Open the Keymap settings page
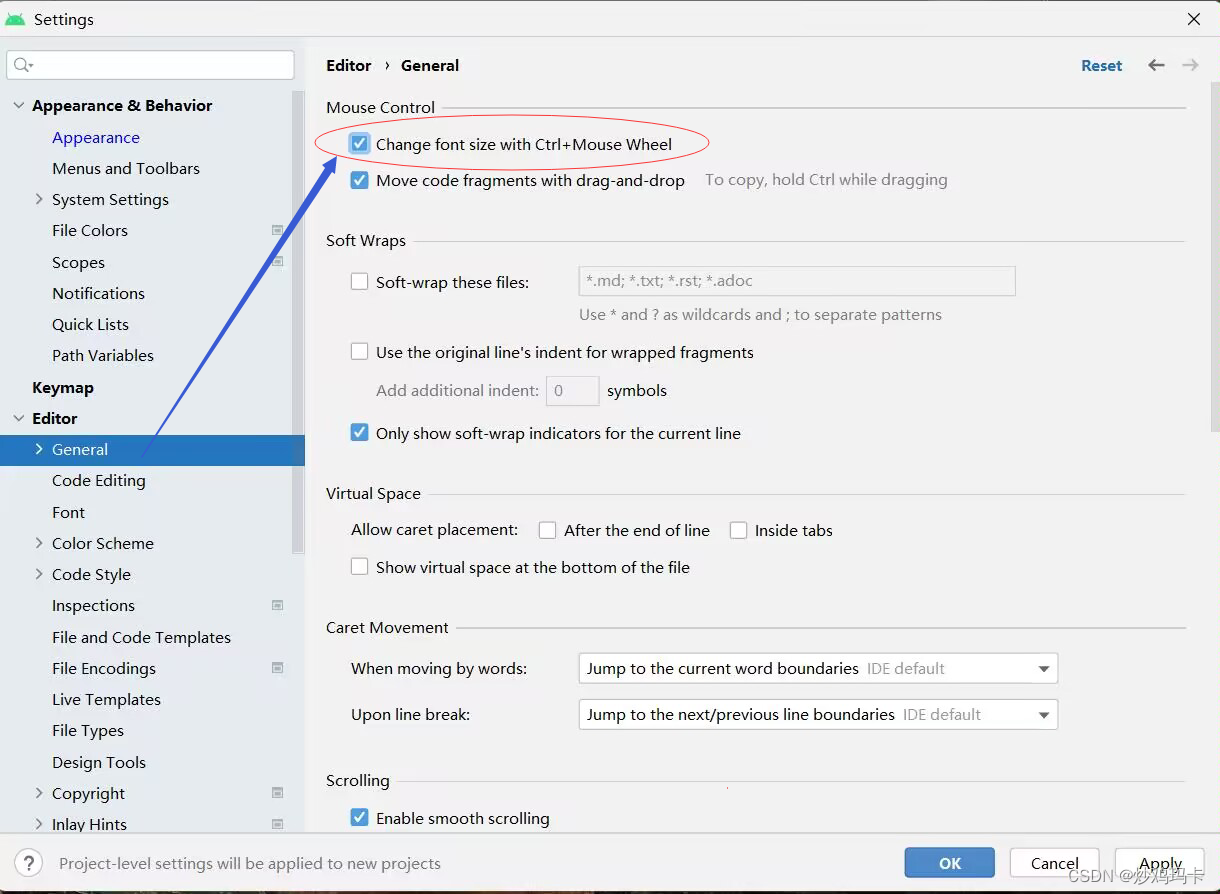Viewport: 1220px width, 894px height. (63, 387)
